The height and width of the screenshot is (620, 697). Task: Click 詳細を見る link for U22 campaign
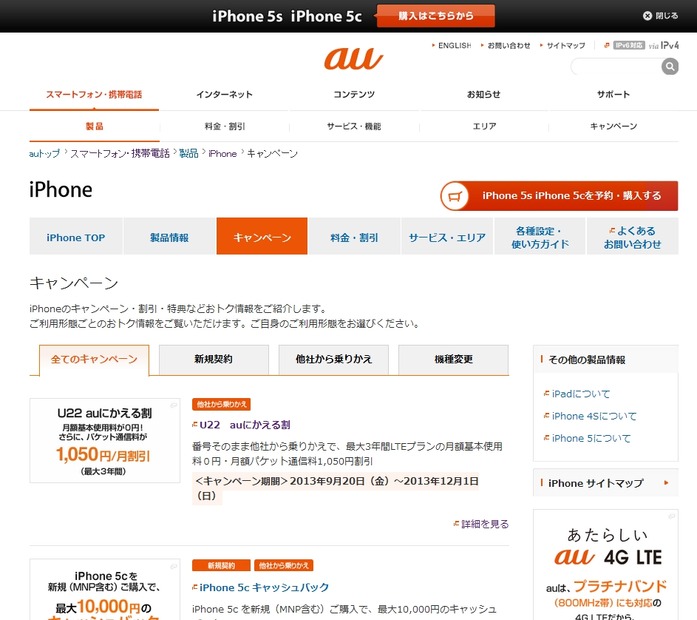[485, 524]
